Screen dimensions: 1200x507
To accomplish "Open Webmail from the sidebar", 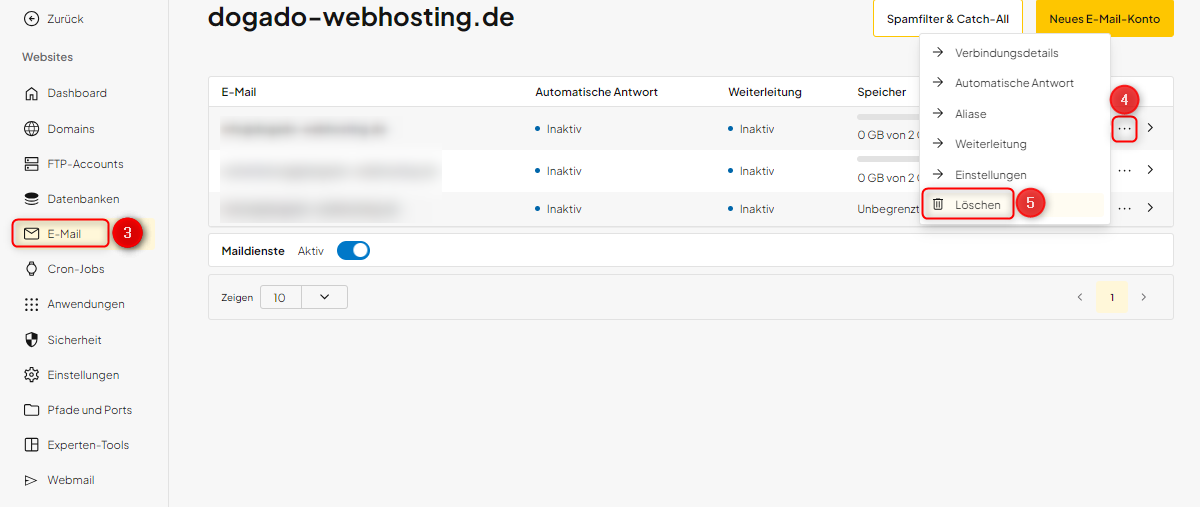I will pyautogui.click(x=70, y=480).
